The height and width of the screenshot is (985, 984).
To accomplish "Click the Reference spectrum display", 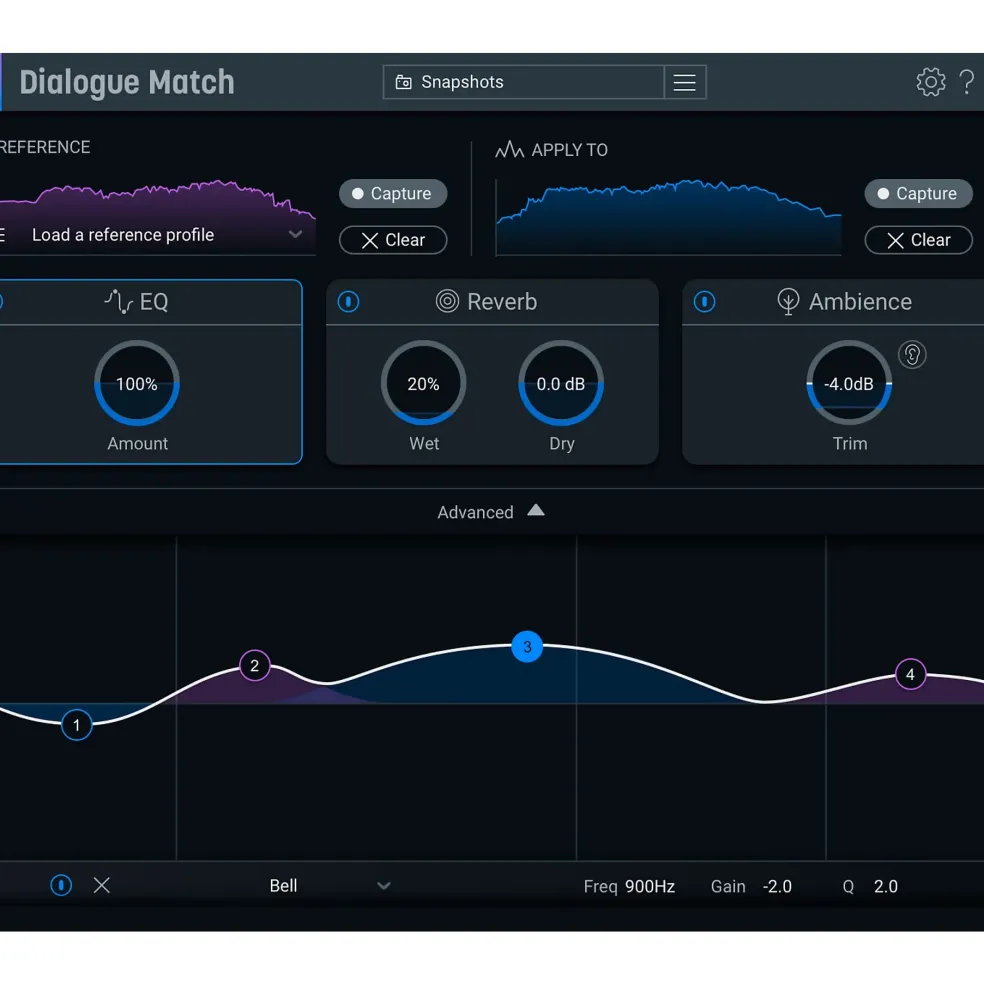I will 157,217.
